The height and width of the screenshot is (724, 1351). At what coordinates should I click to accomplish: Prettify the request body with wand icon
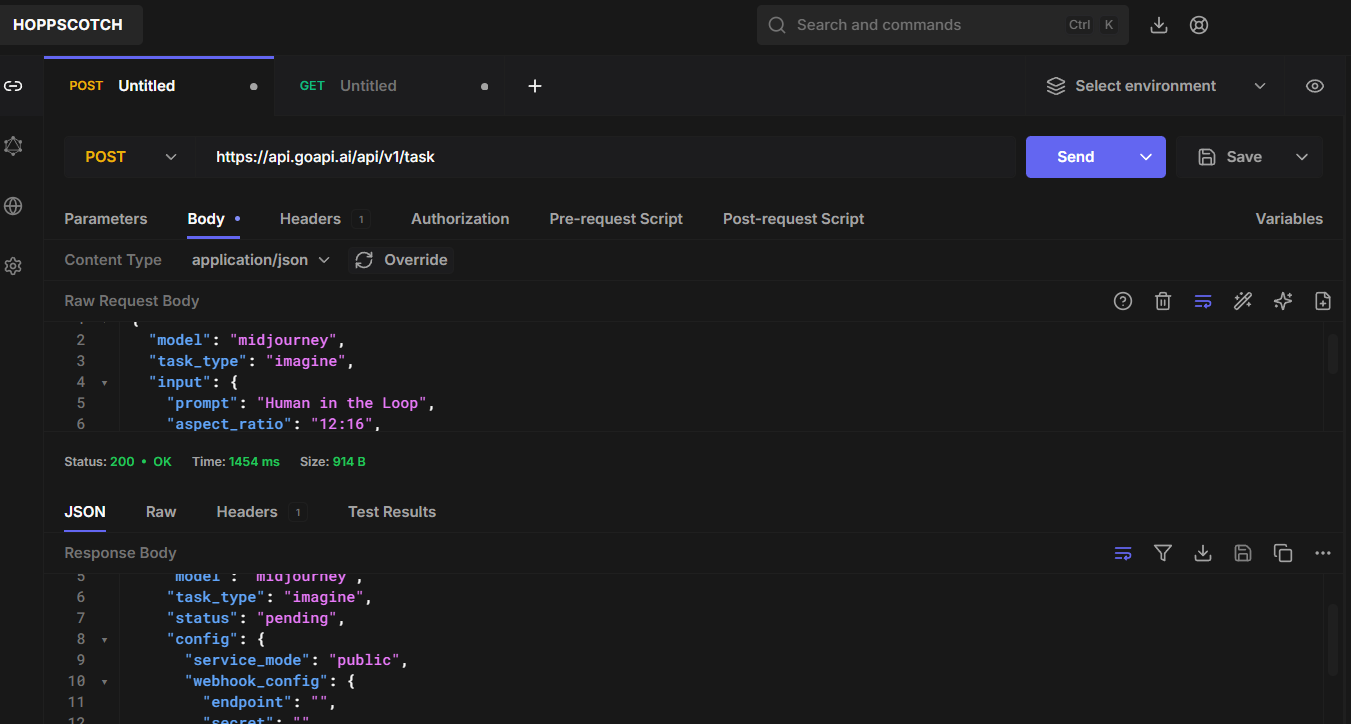(1242, 300)
